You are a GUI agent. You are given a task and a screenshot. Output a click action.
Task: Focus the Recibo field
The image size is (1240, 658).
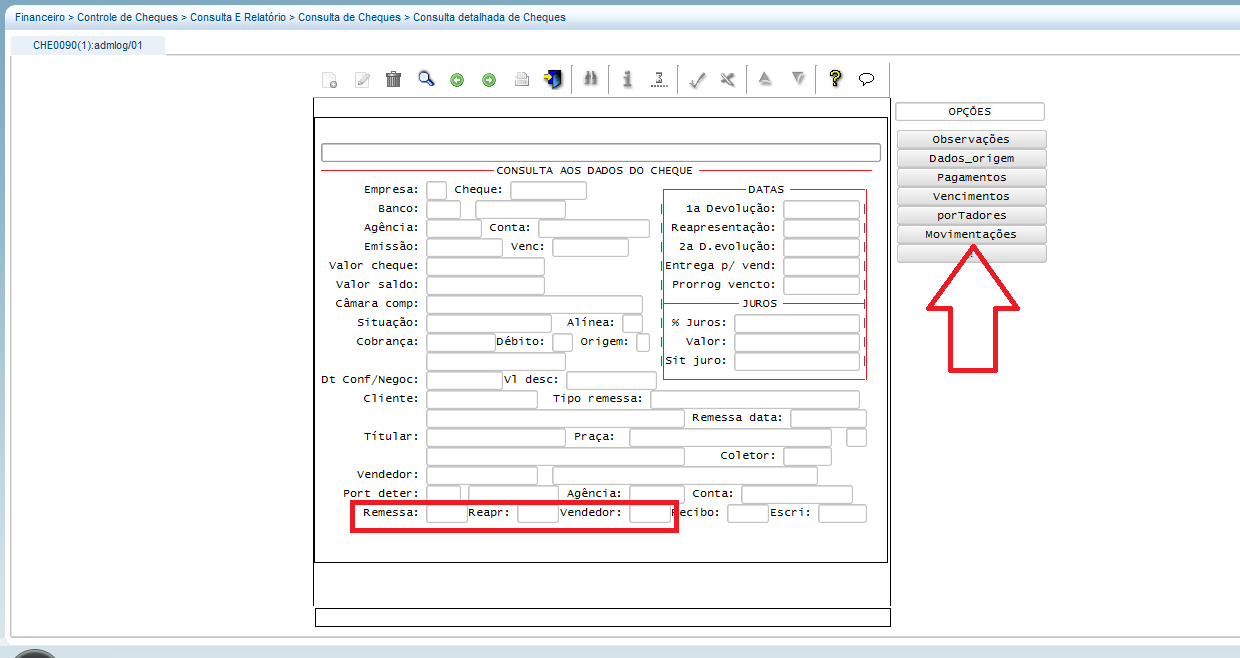click(748, 513)
